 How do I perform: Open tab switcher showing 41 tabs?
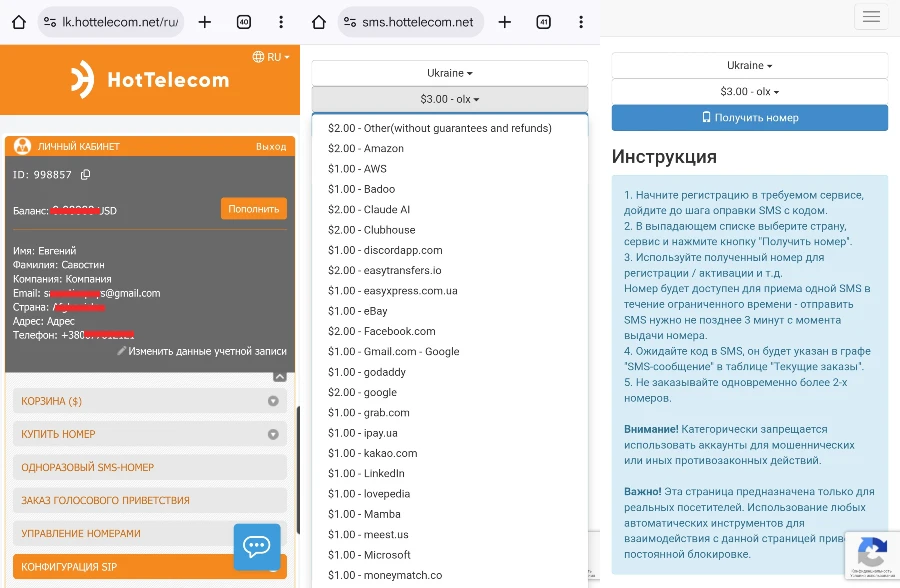point(544,22)
